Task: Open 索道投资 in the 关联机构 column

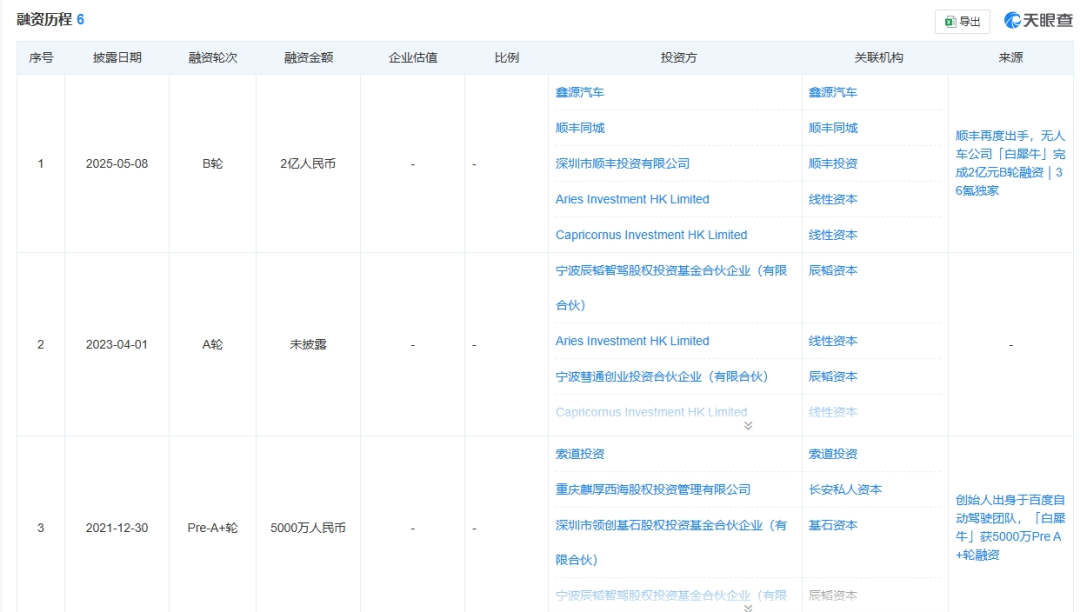Action: pos(833,454)
